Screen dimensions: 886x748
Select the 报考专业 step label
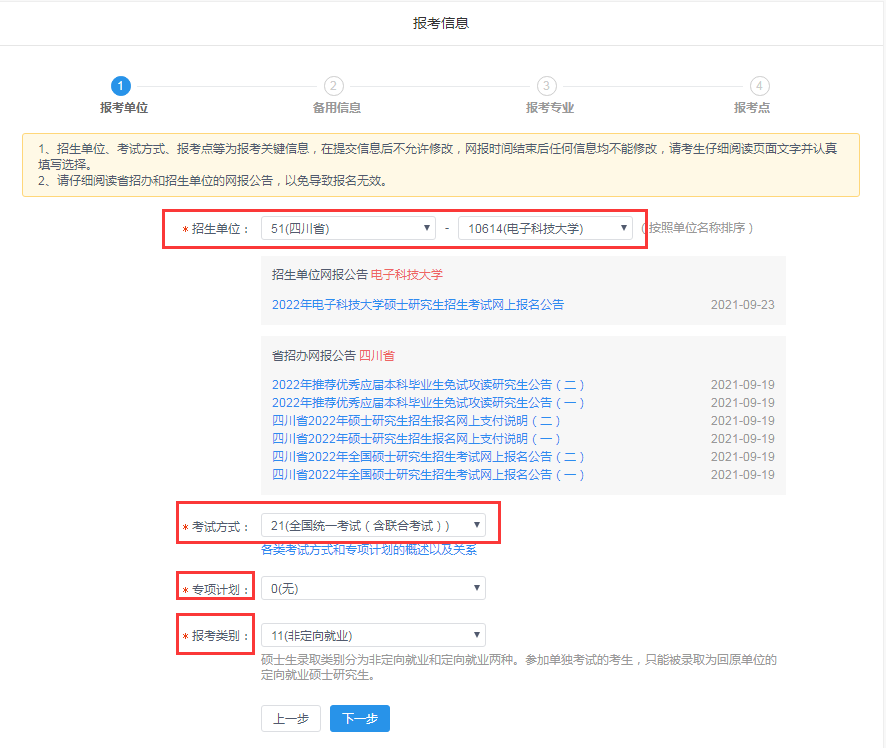click(x=550, y=108)
